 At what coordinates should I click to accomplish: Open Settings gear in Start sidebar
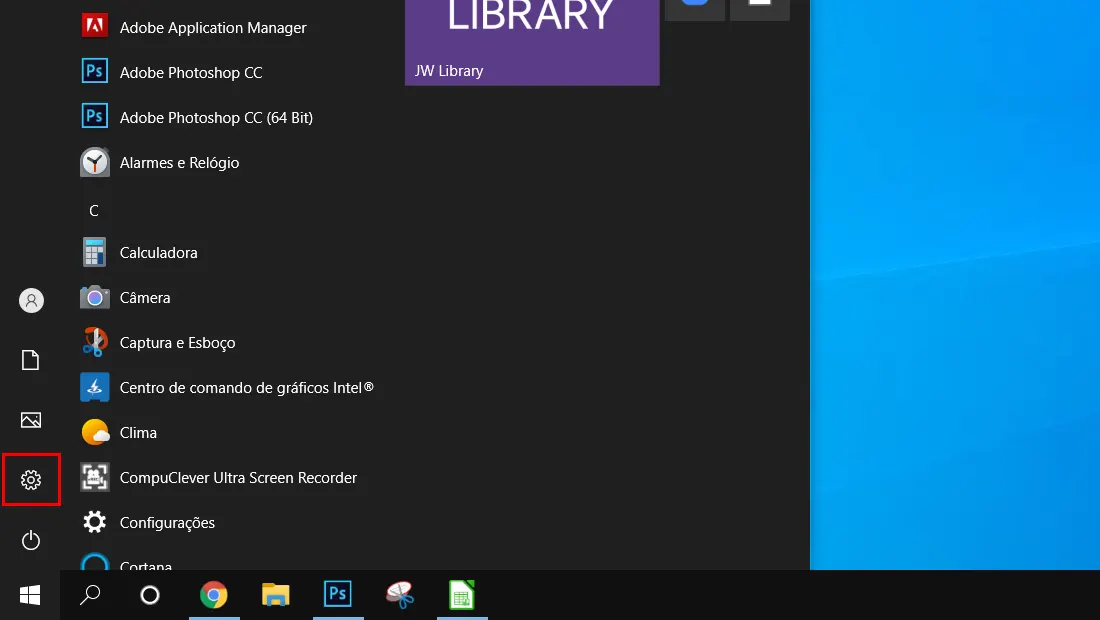[31, 480]
